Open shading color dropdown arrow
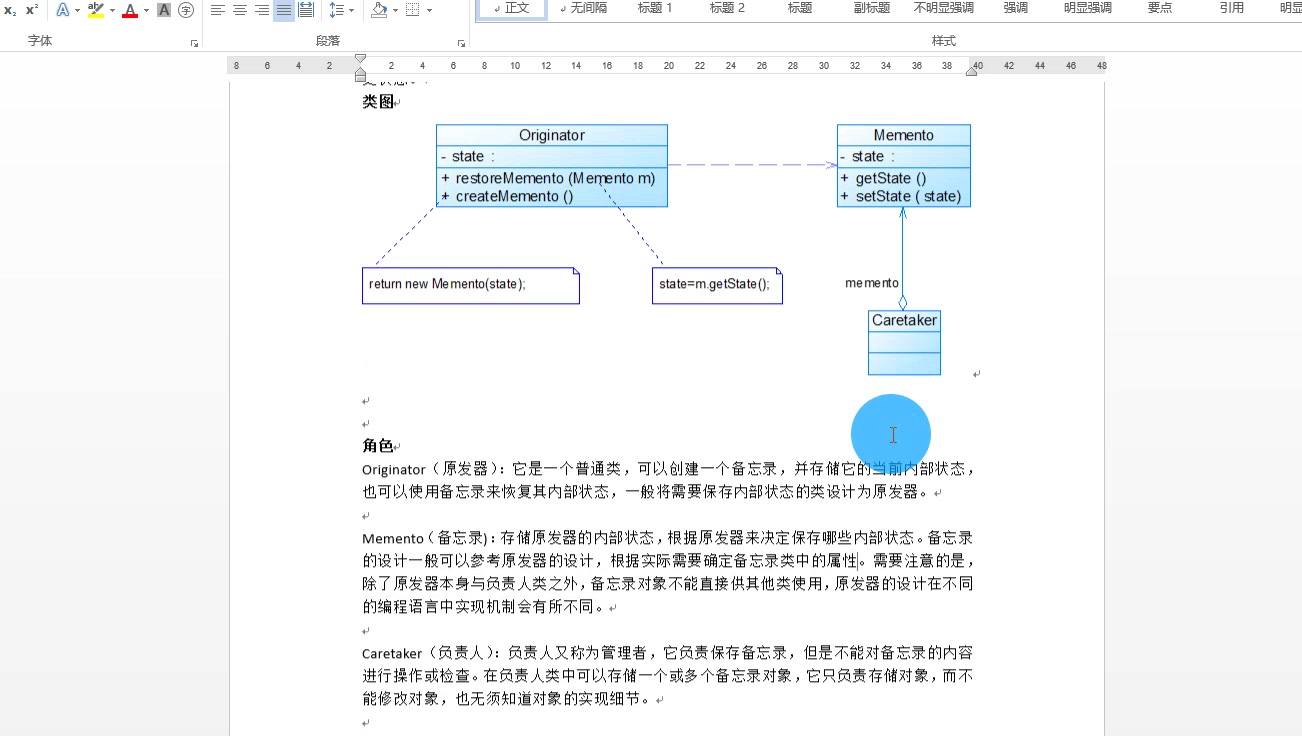 click(395, 10)
